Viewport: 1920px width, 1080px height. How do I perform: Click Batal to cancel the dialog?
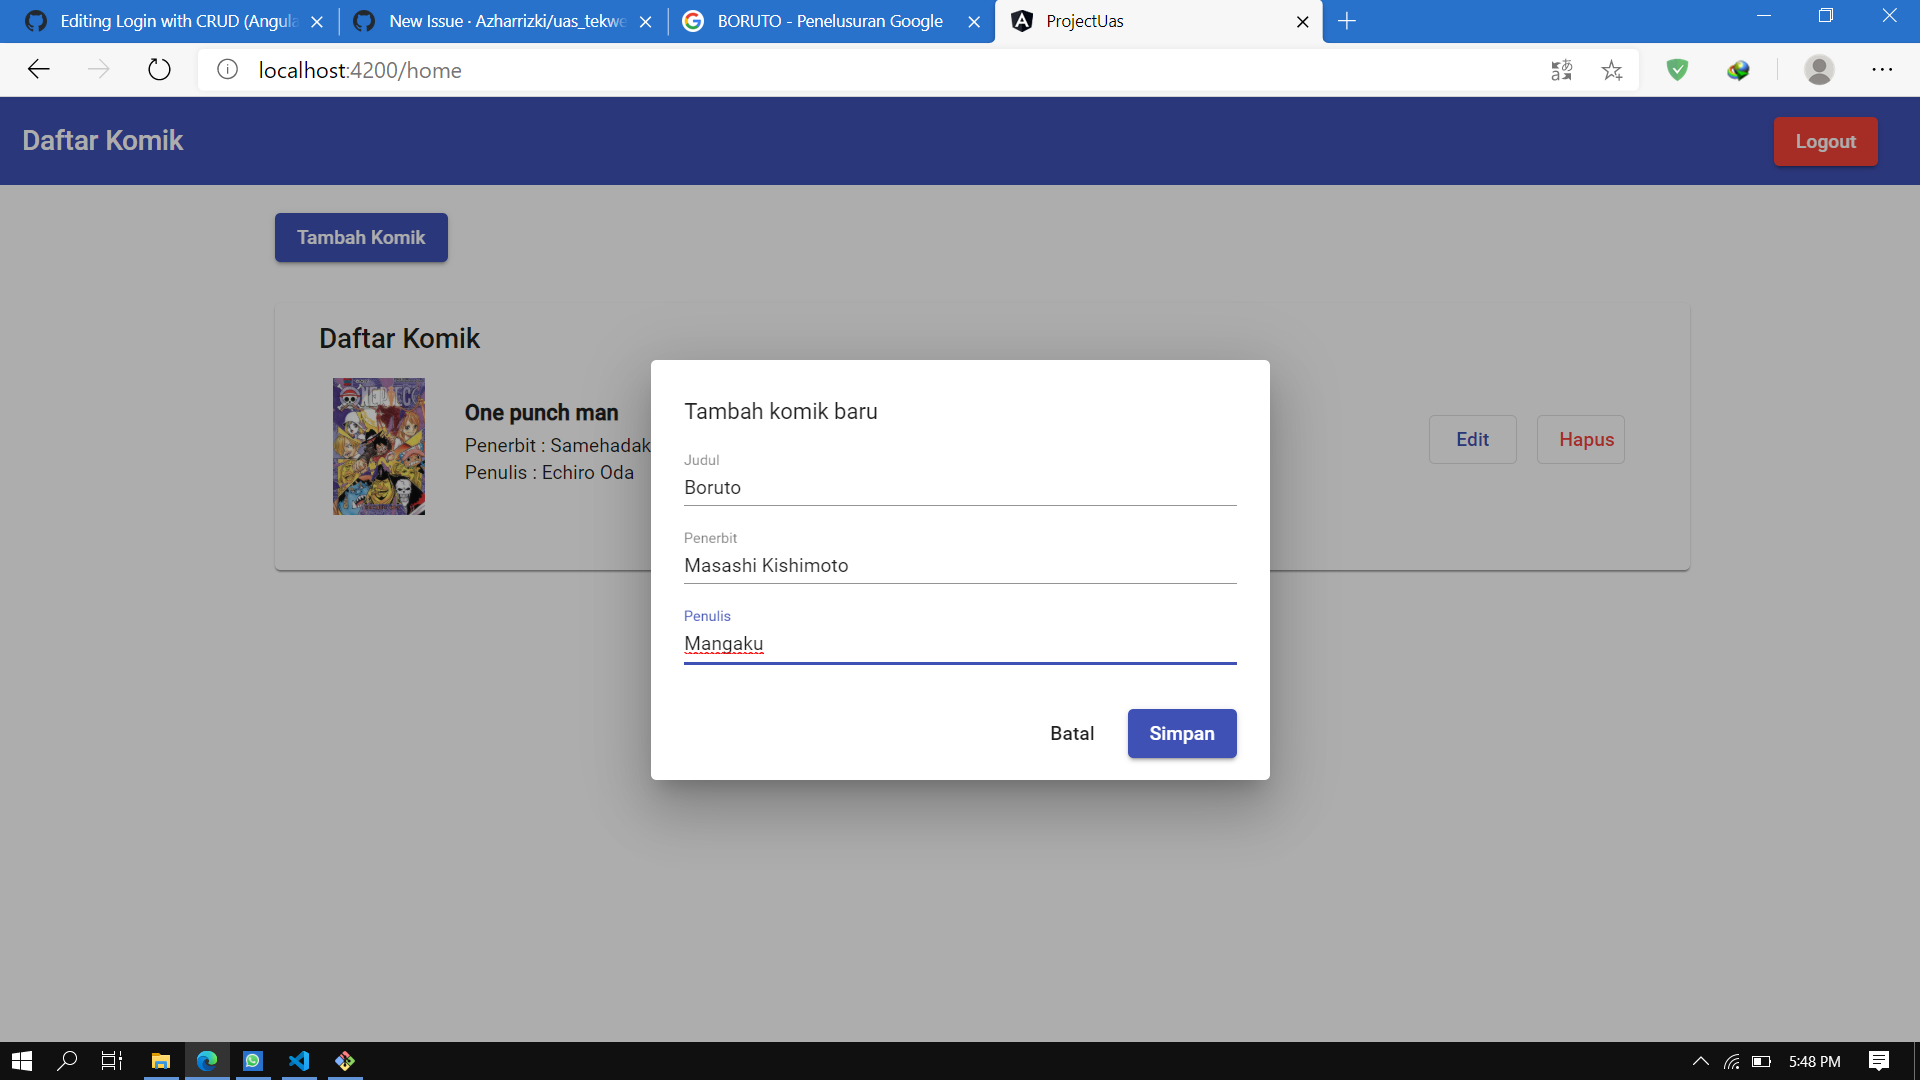click(x=1072, y=733)
